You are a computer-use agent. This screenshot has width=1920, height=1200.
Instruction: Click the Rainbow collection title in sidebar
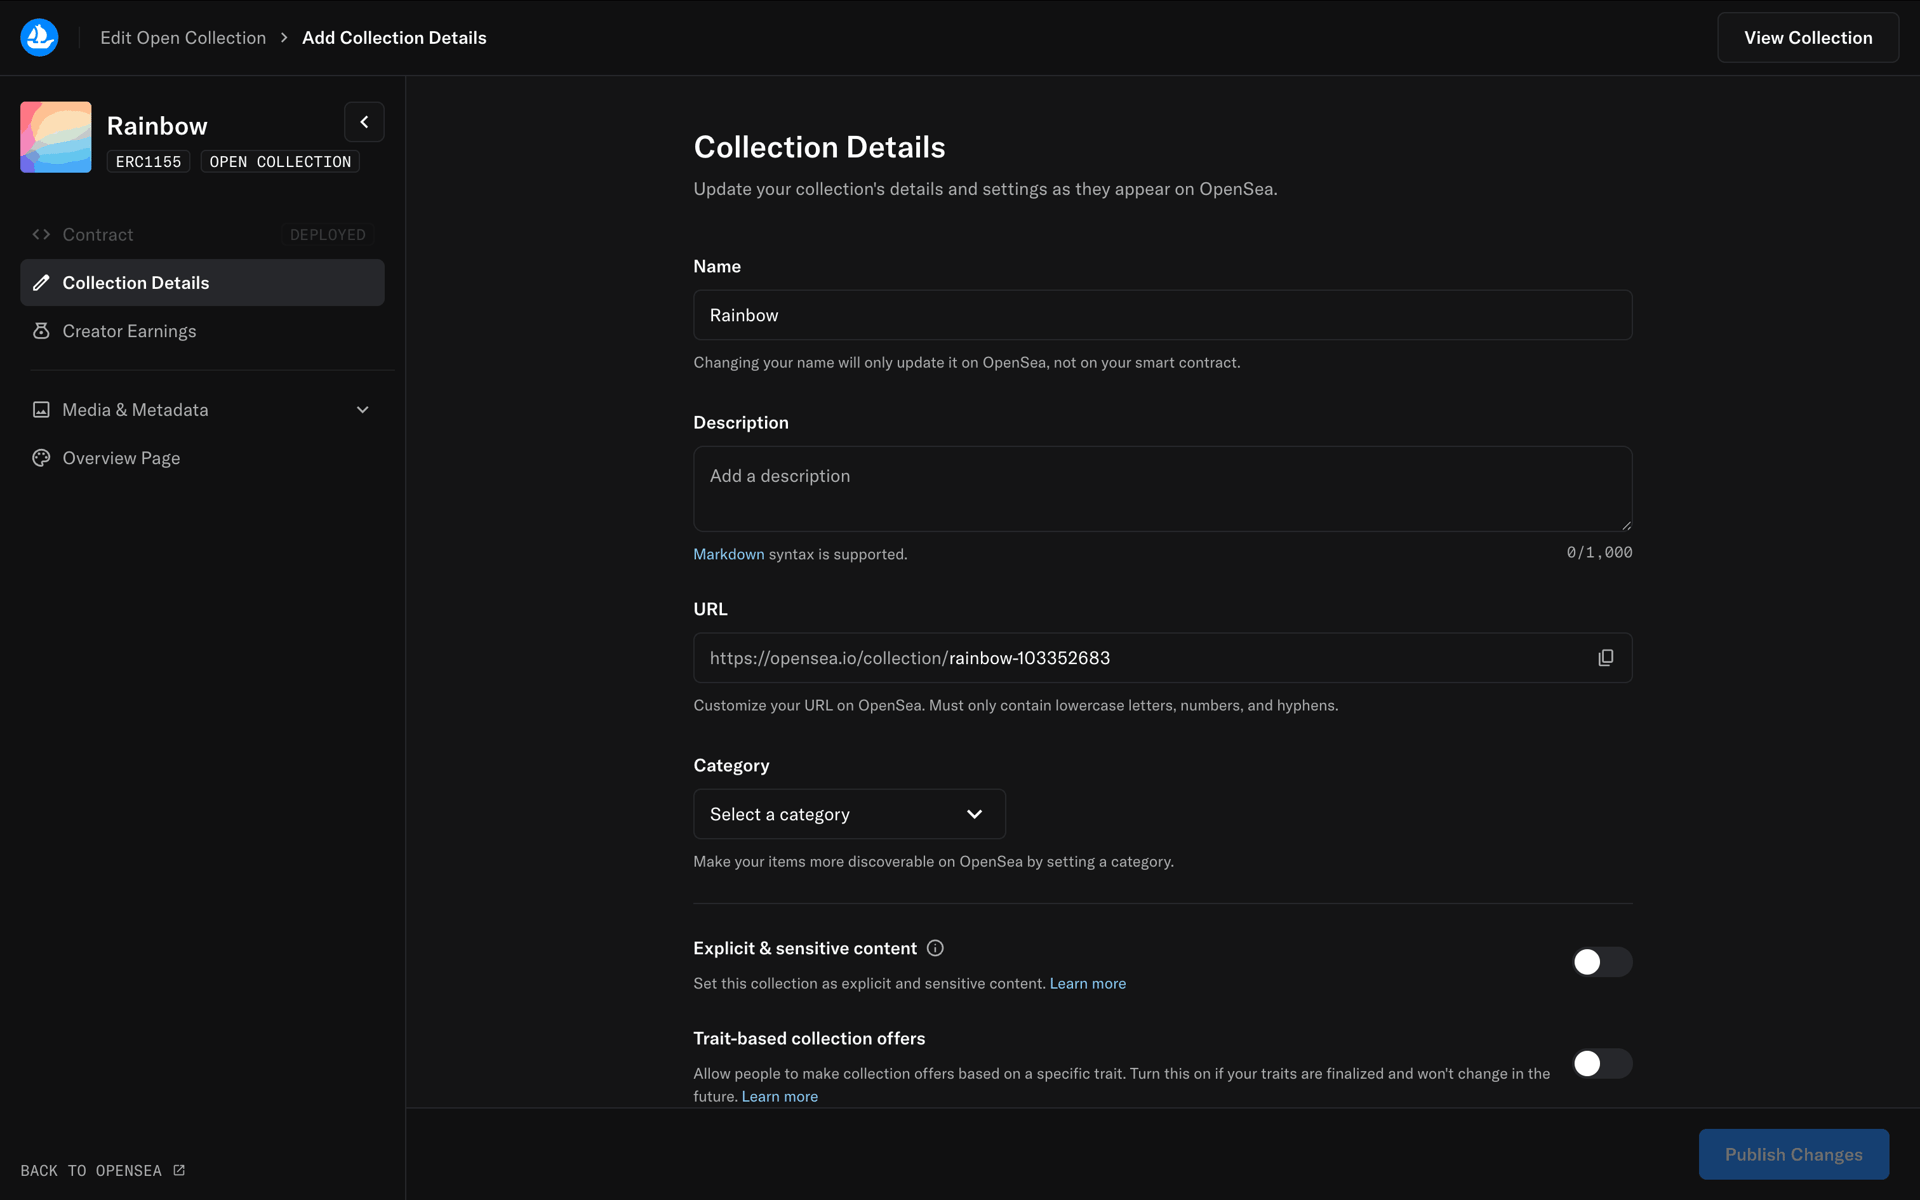tap(157, 126)
